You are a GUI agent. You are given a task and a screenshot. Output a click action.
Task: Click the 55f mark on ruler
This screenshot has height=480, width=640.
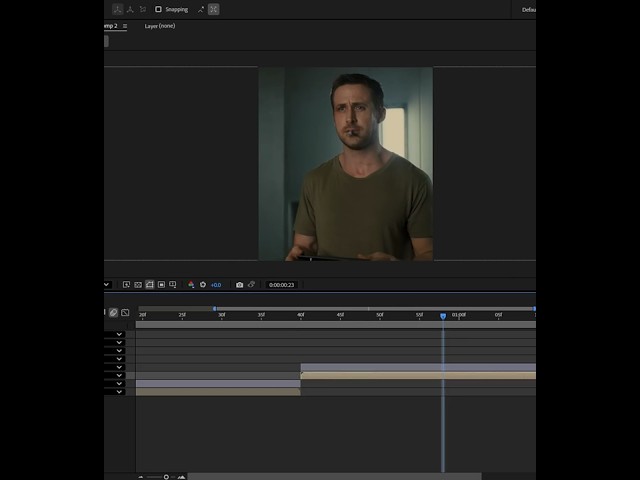[x=419, y=315]
